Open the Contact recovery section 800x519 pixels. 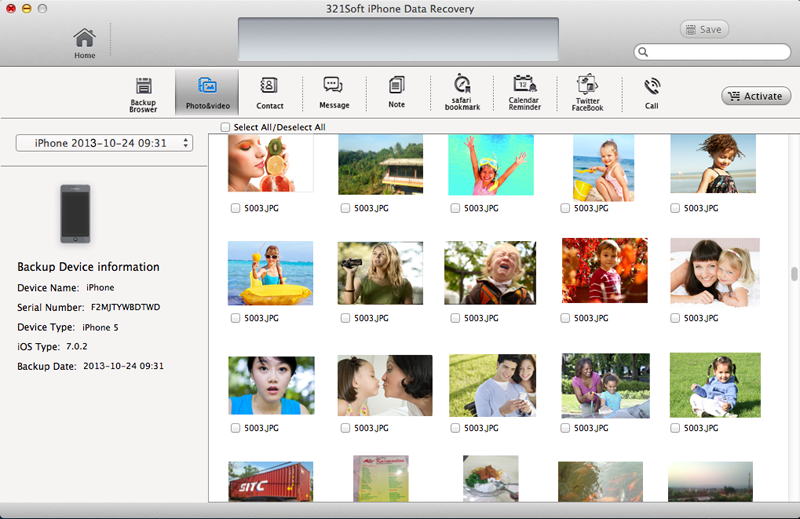(269, 93)
